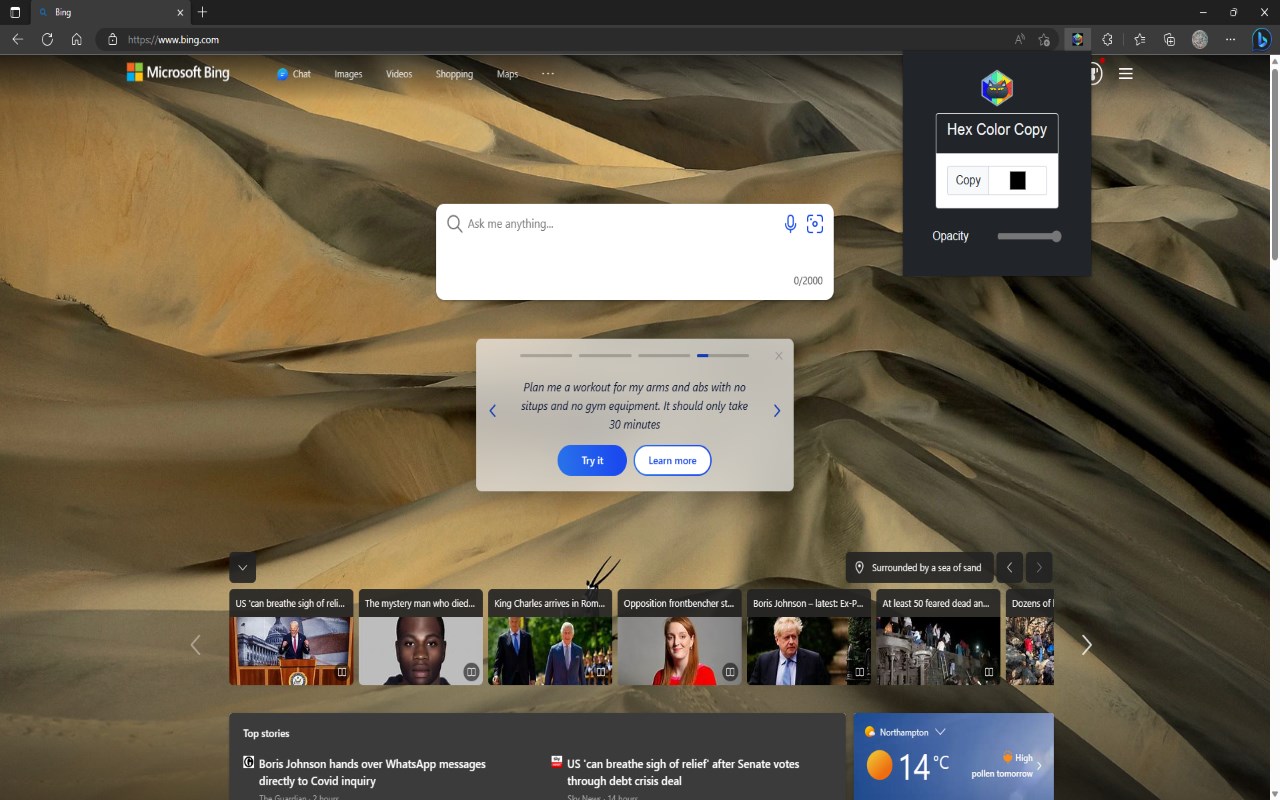Open the black color swatch picker
This screenshot has height=800, width=1280.
point(1018,180)
